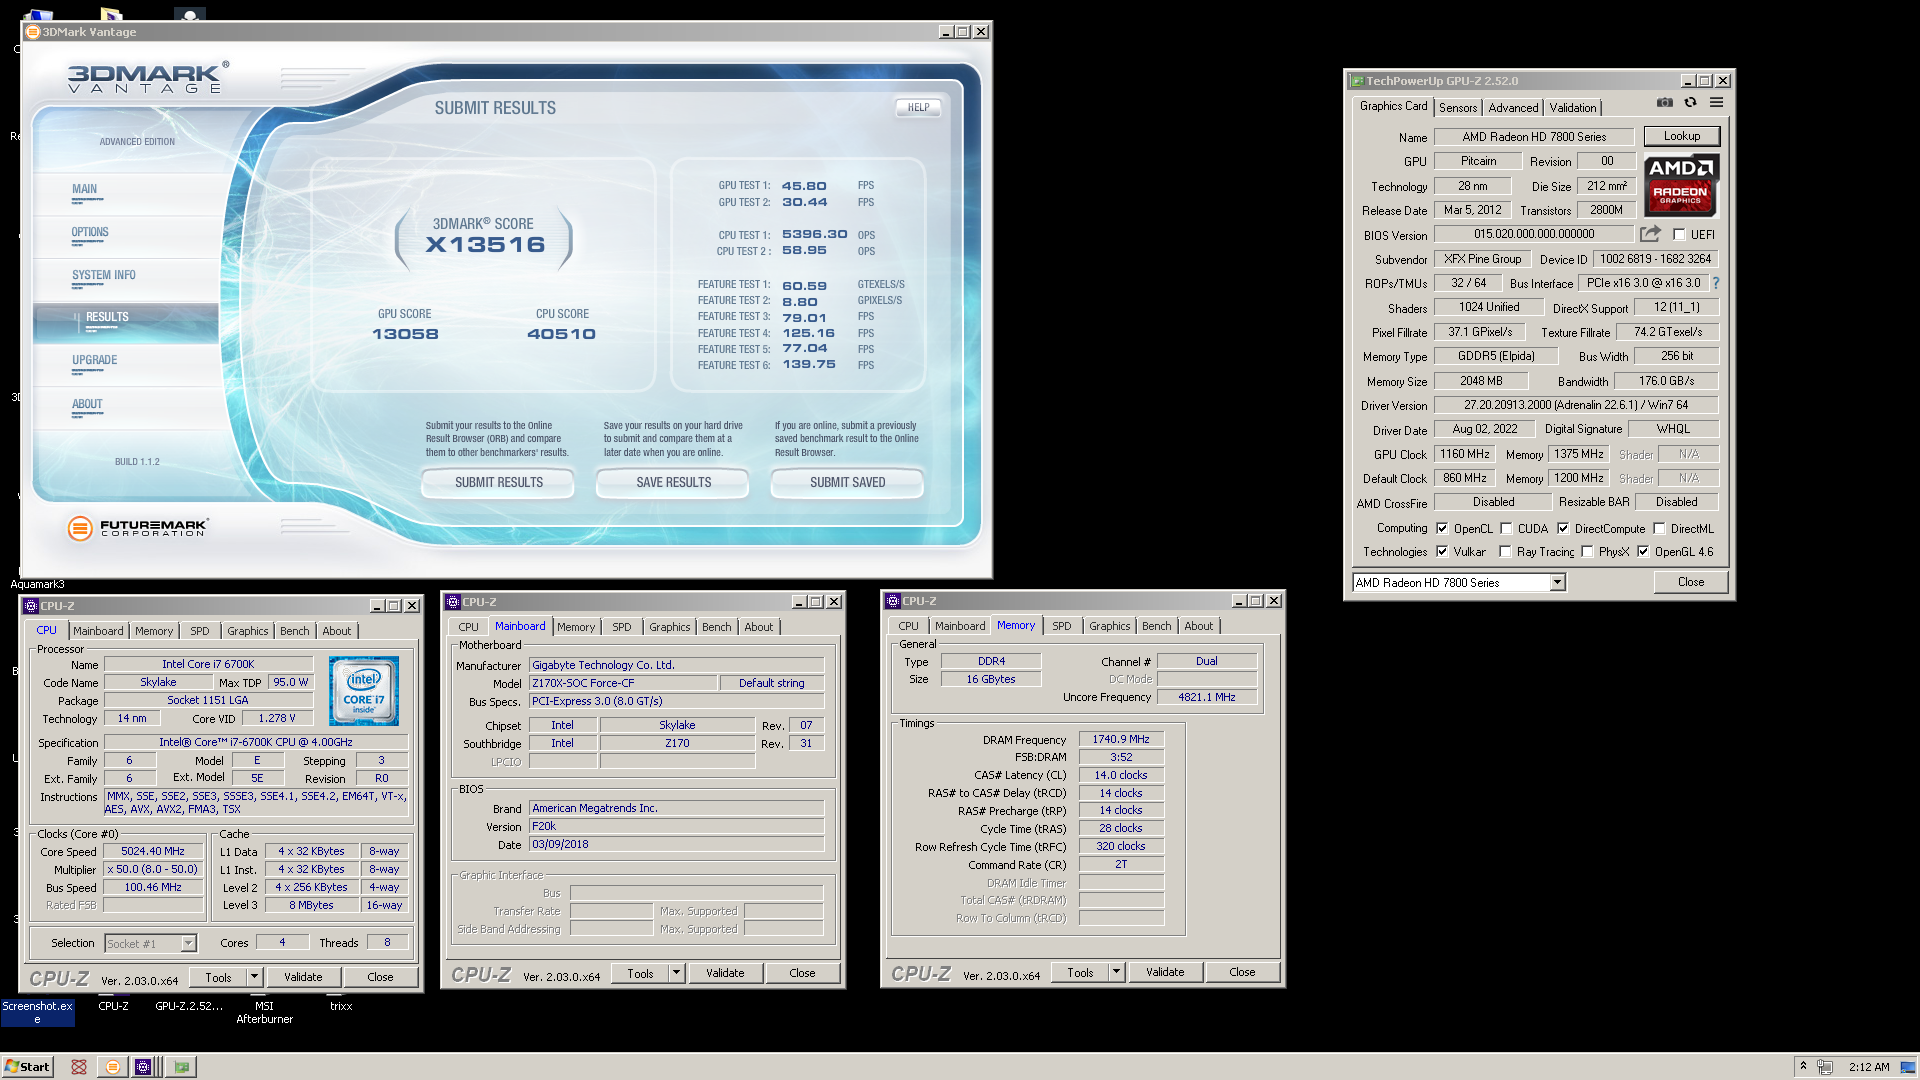Switch to GPU-Z via green card taskbar button

[181, 1067]
